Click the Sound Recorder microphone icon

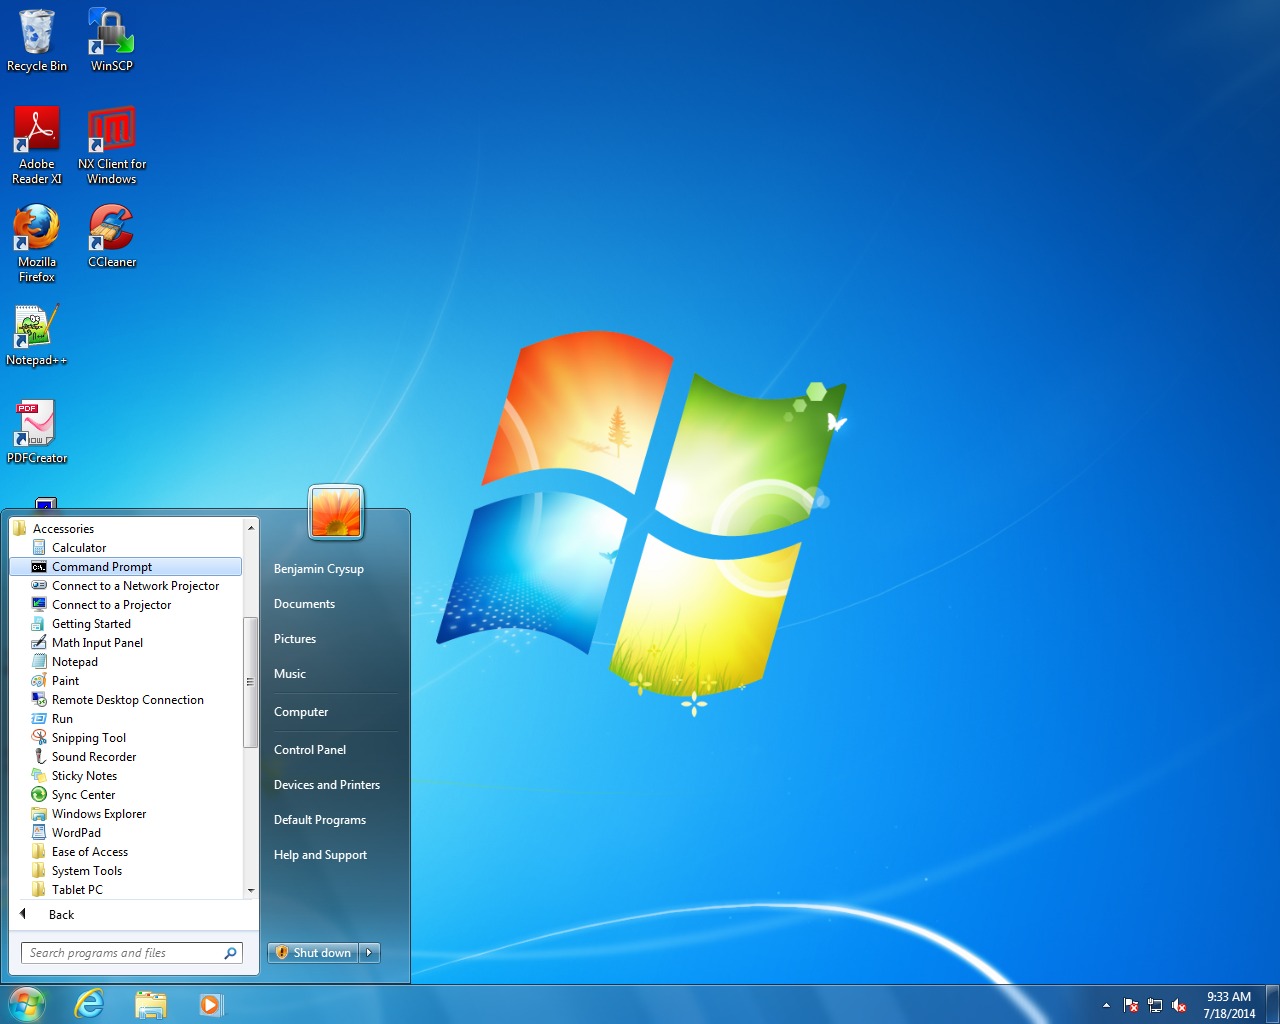39,757
